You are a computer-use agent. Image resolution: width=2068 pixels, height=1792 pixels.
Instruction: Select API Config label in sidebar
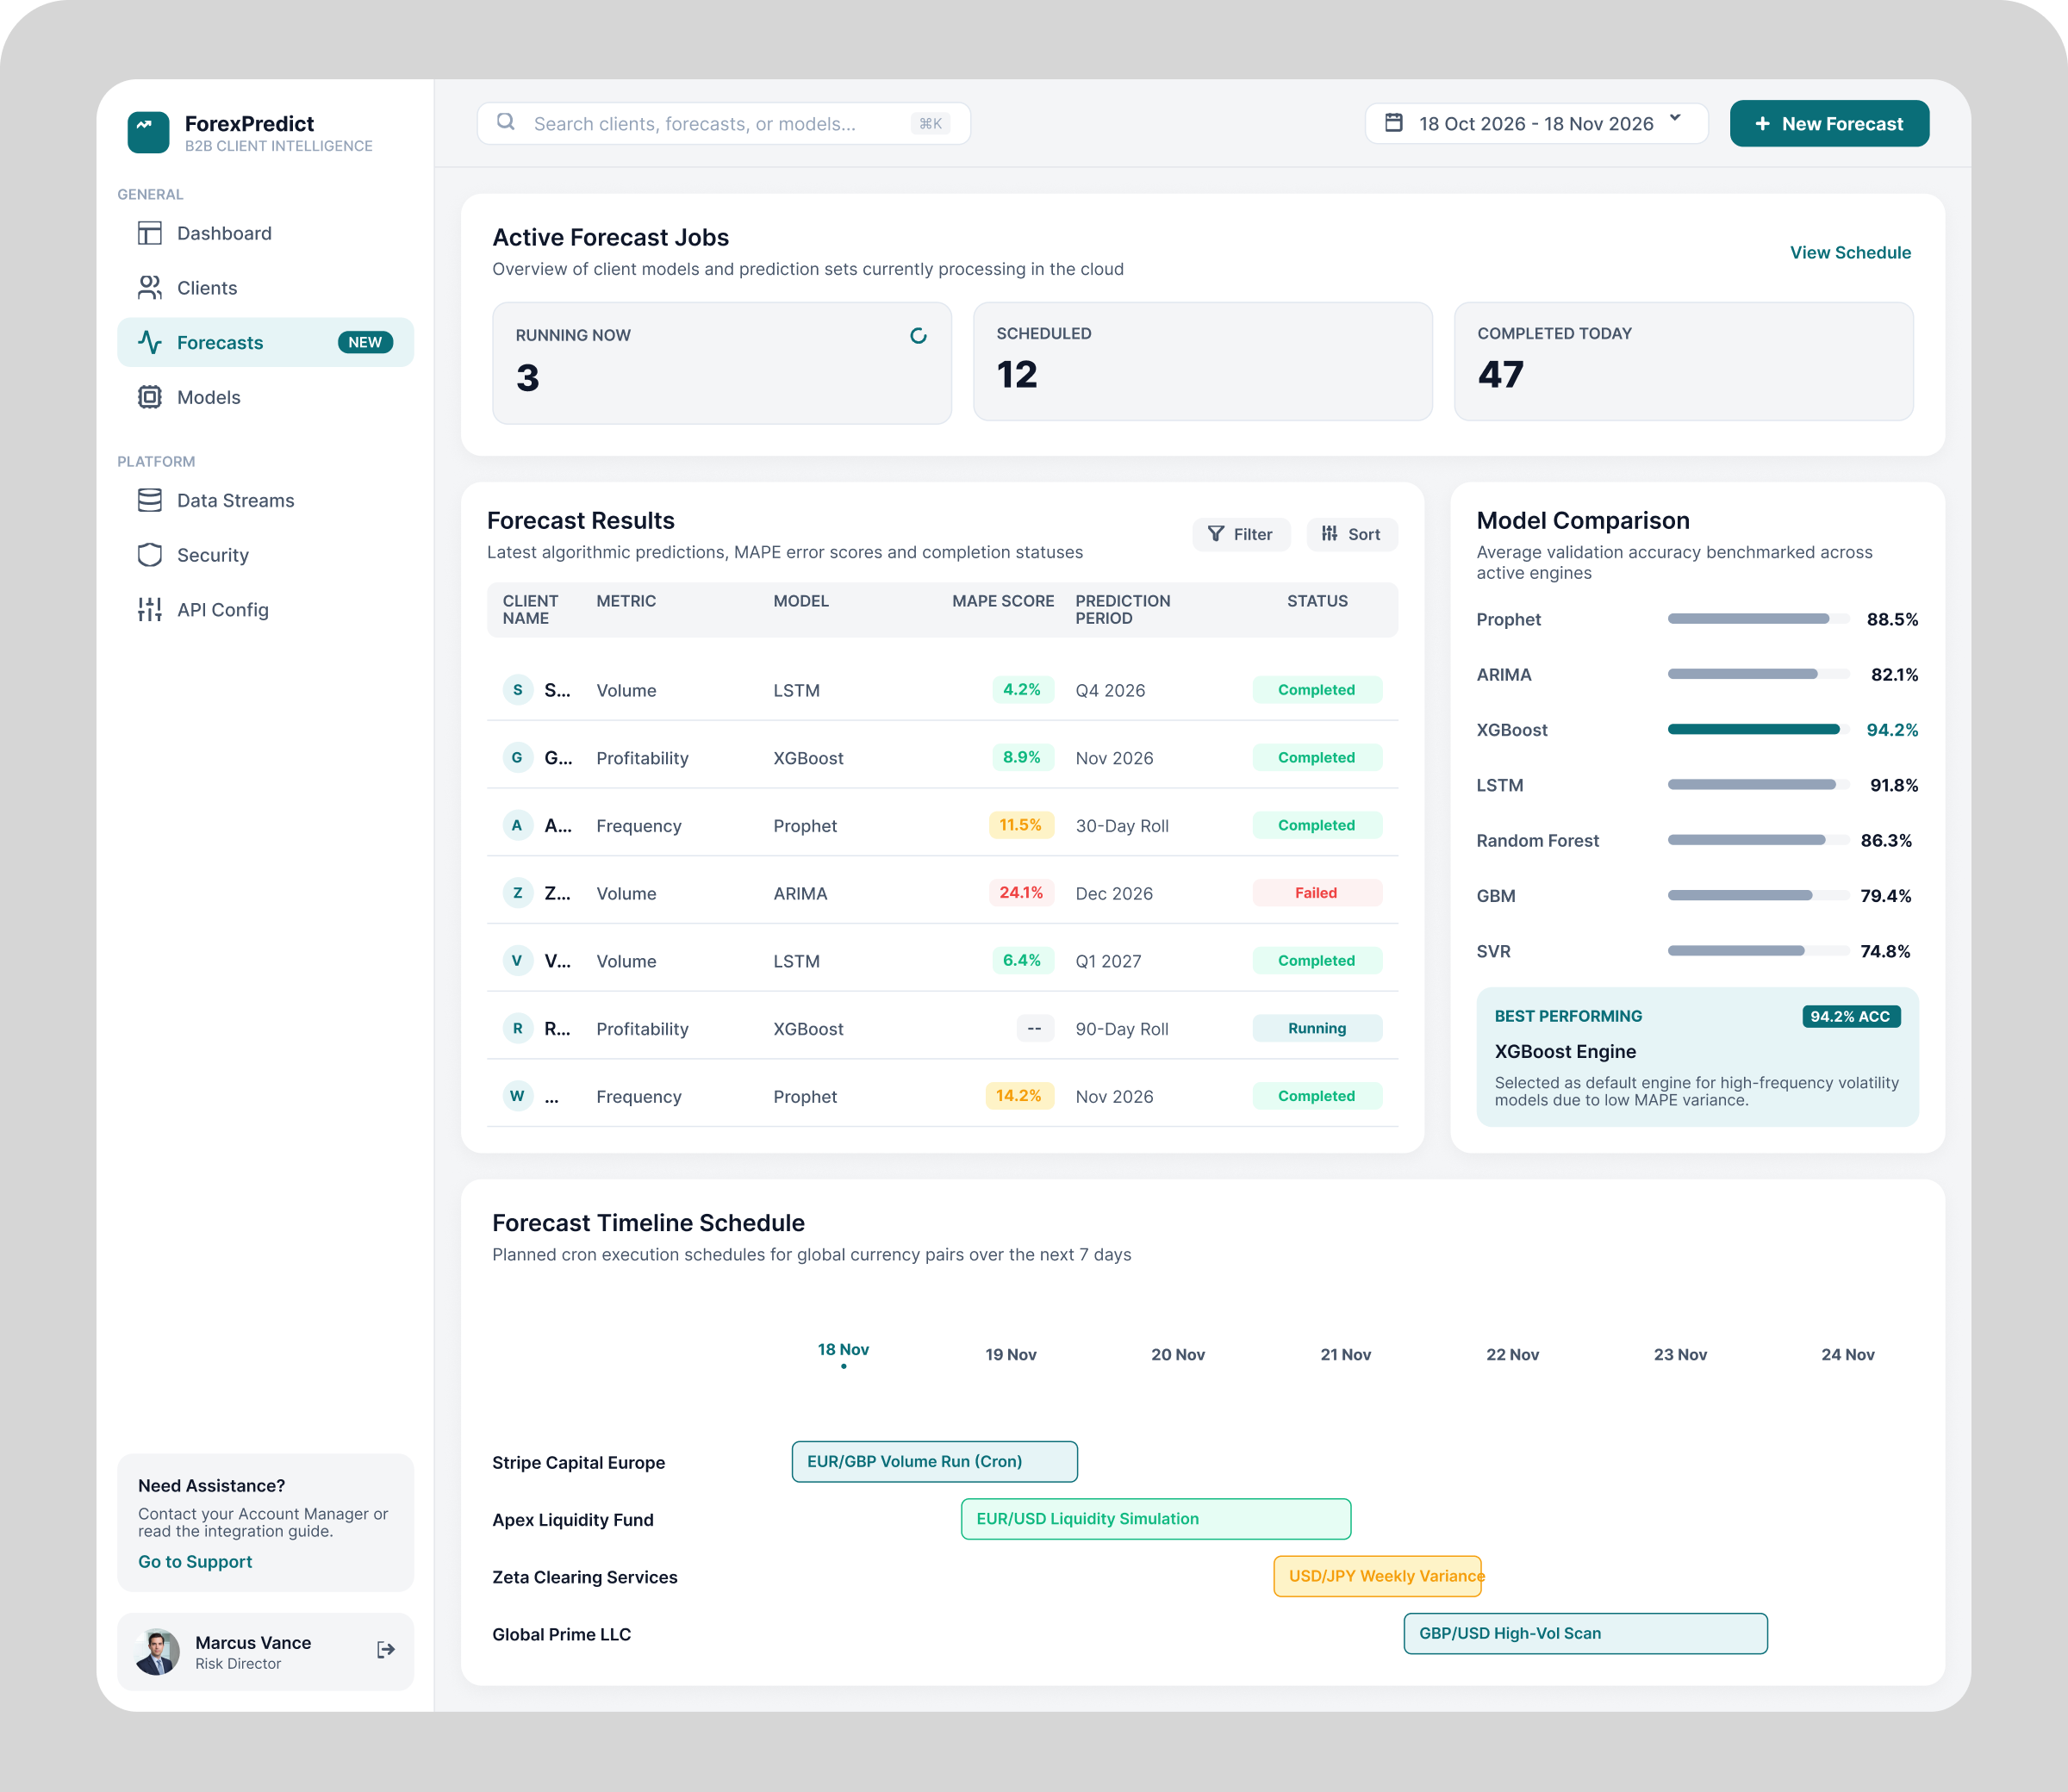click(x=223, y=610)
